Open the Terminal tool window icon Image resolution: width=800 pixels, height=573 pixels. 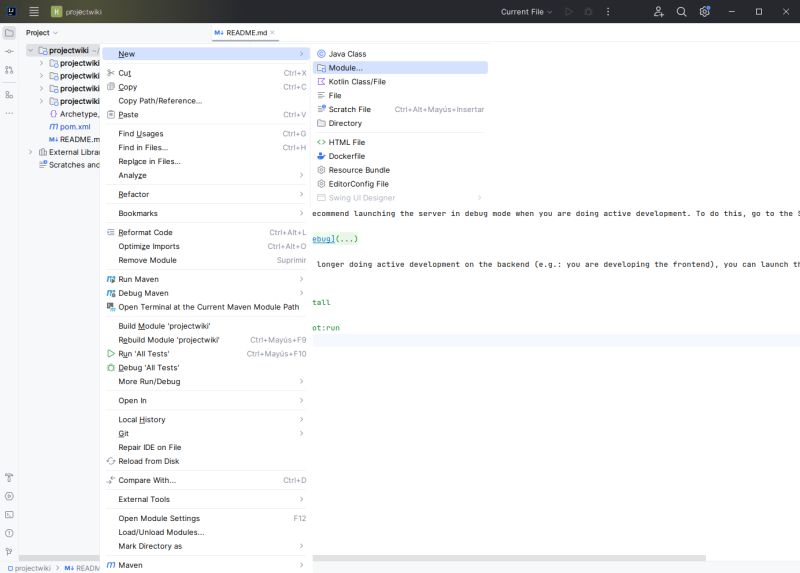[x=9, y=515]
